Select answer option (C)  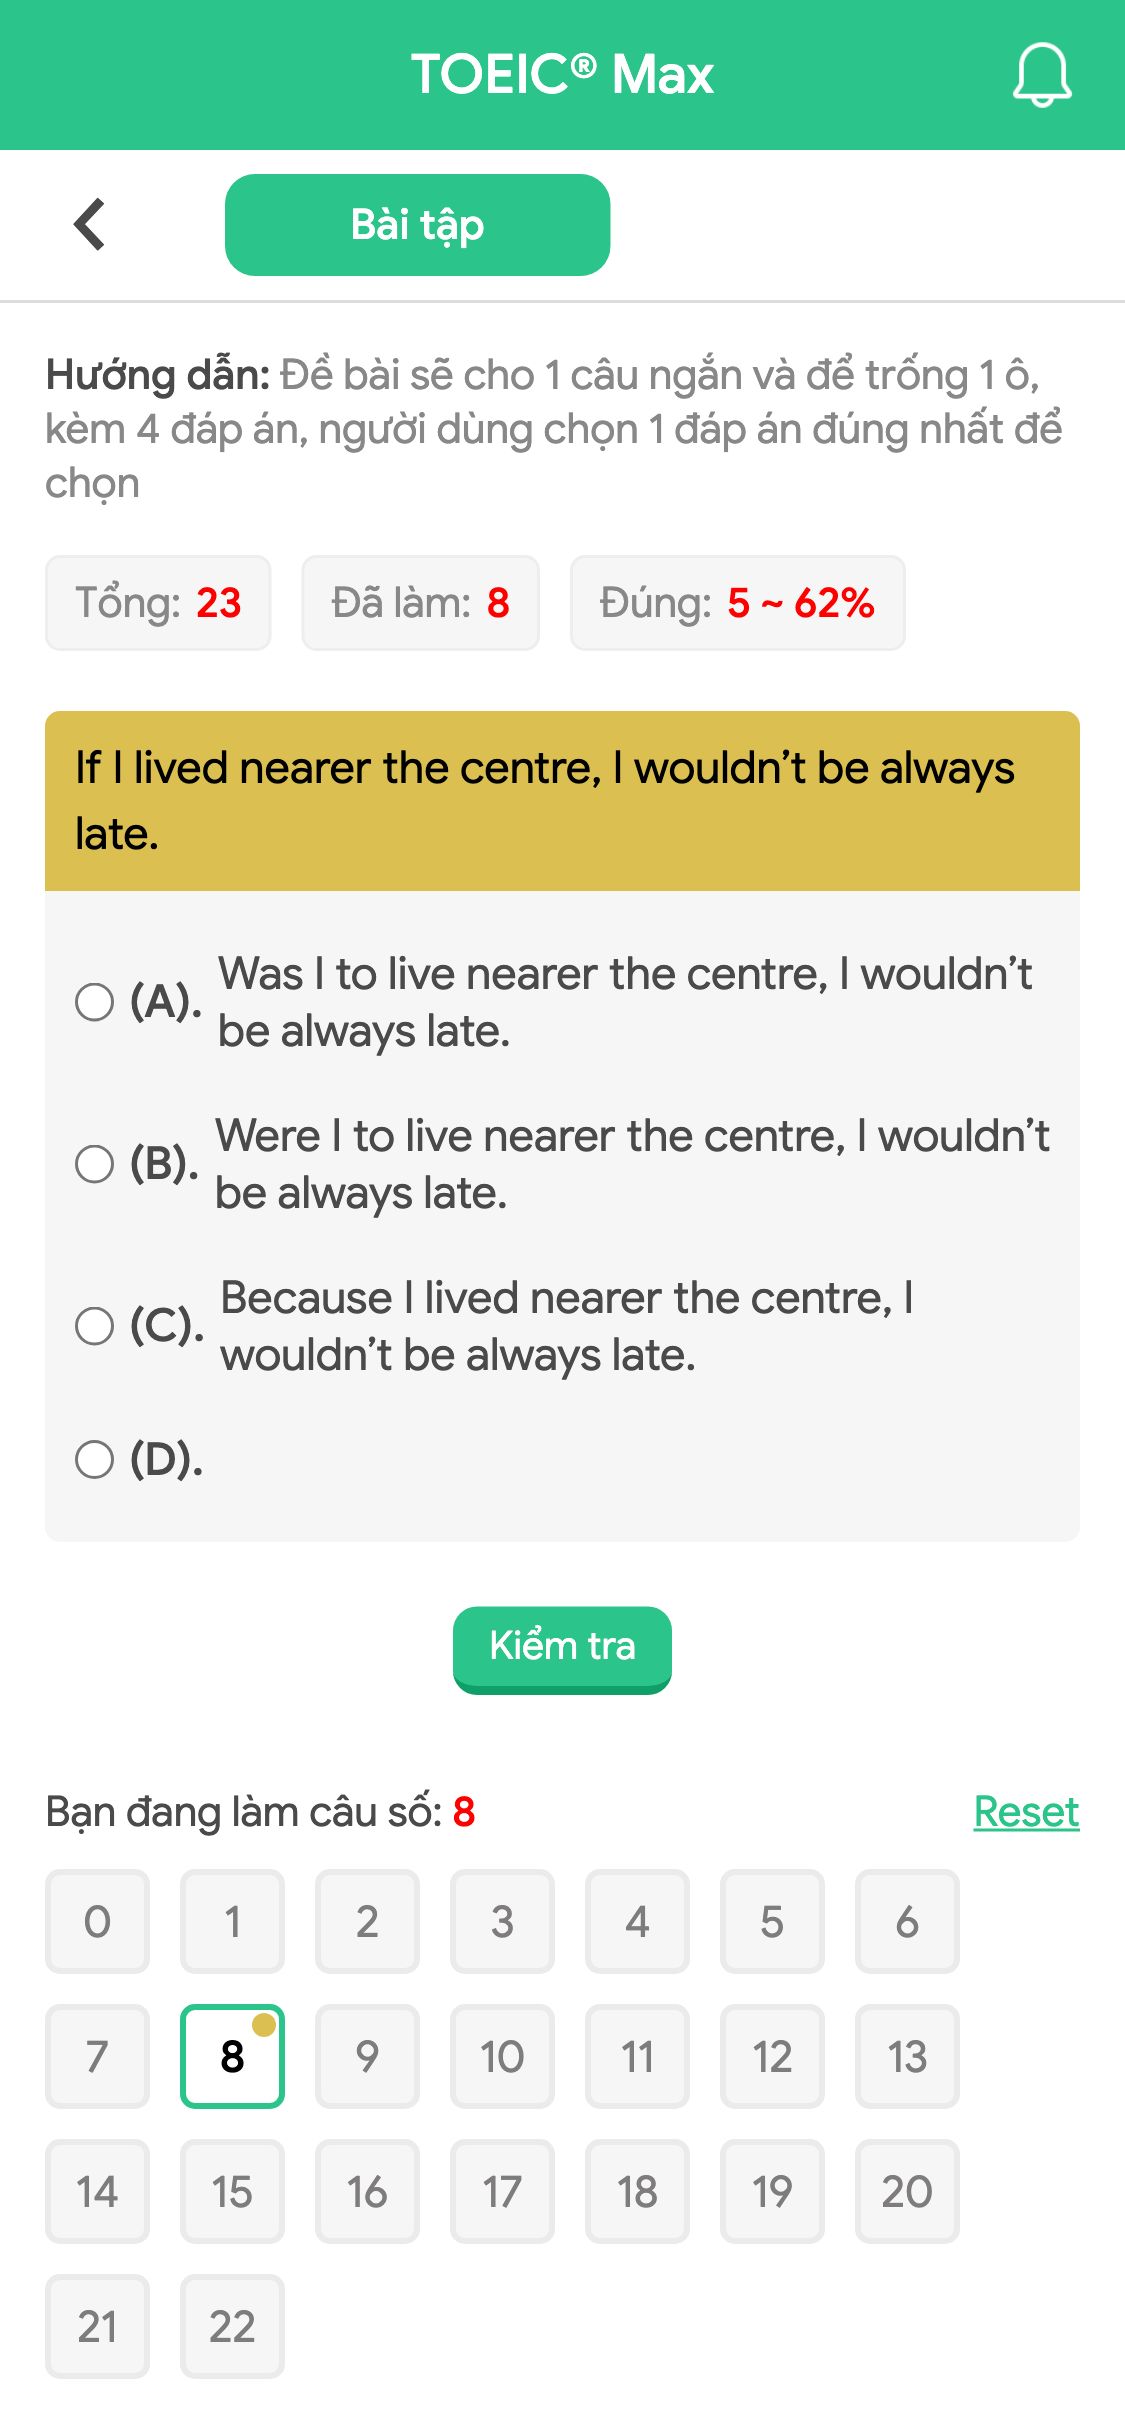tap(96, 1326)
